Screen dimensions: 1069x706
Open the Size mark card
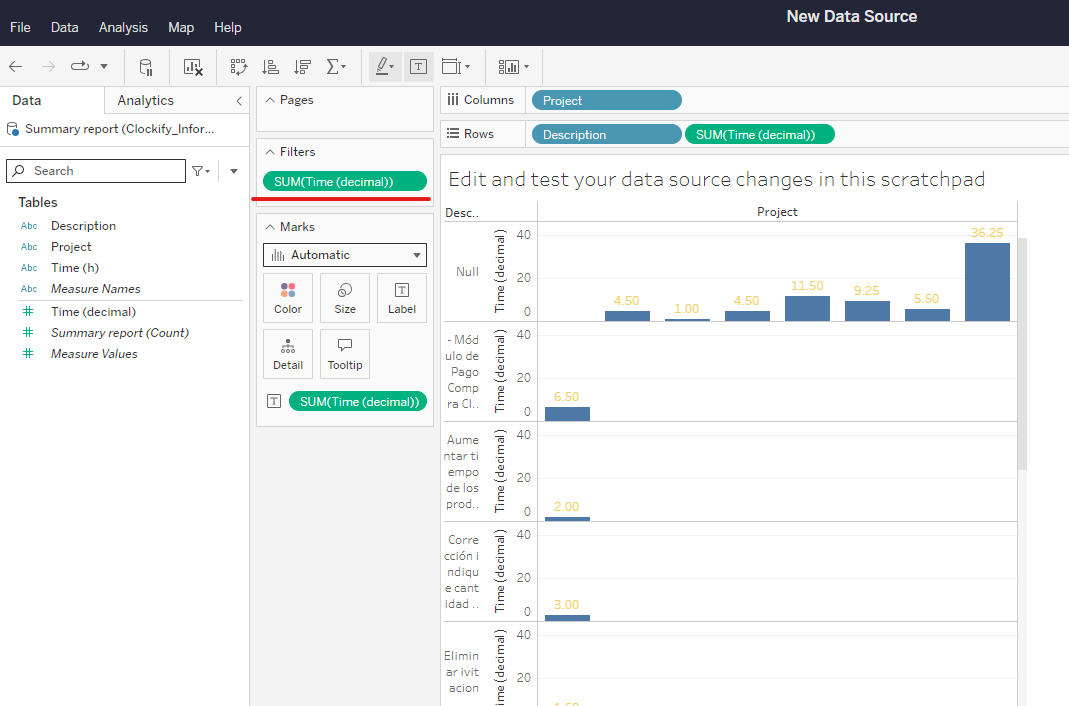coord(344,297)
